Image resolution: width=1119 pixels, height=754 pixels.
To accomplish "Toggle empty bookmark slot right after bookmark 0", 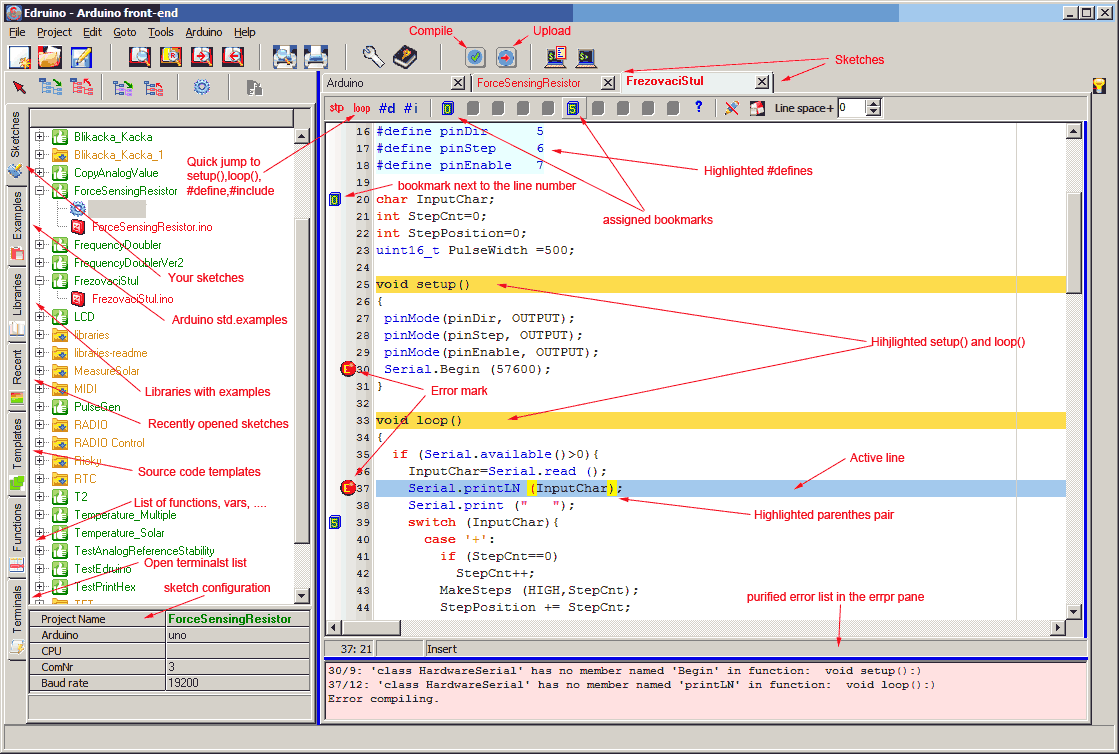I will [x=472, y=108].
